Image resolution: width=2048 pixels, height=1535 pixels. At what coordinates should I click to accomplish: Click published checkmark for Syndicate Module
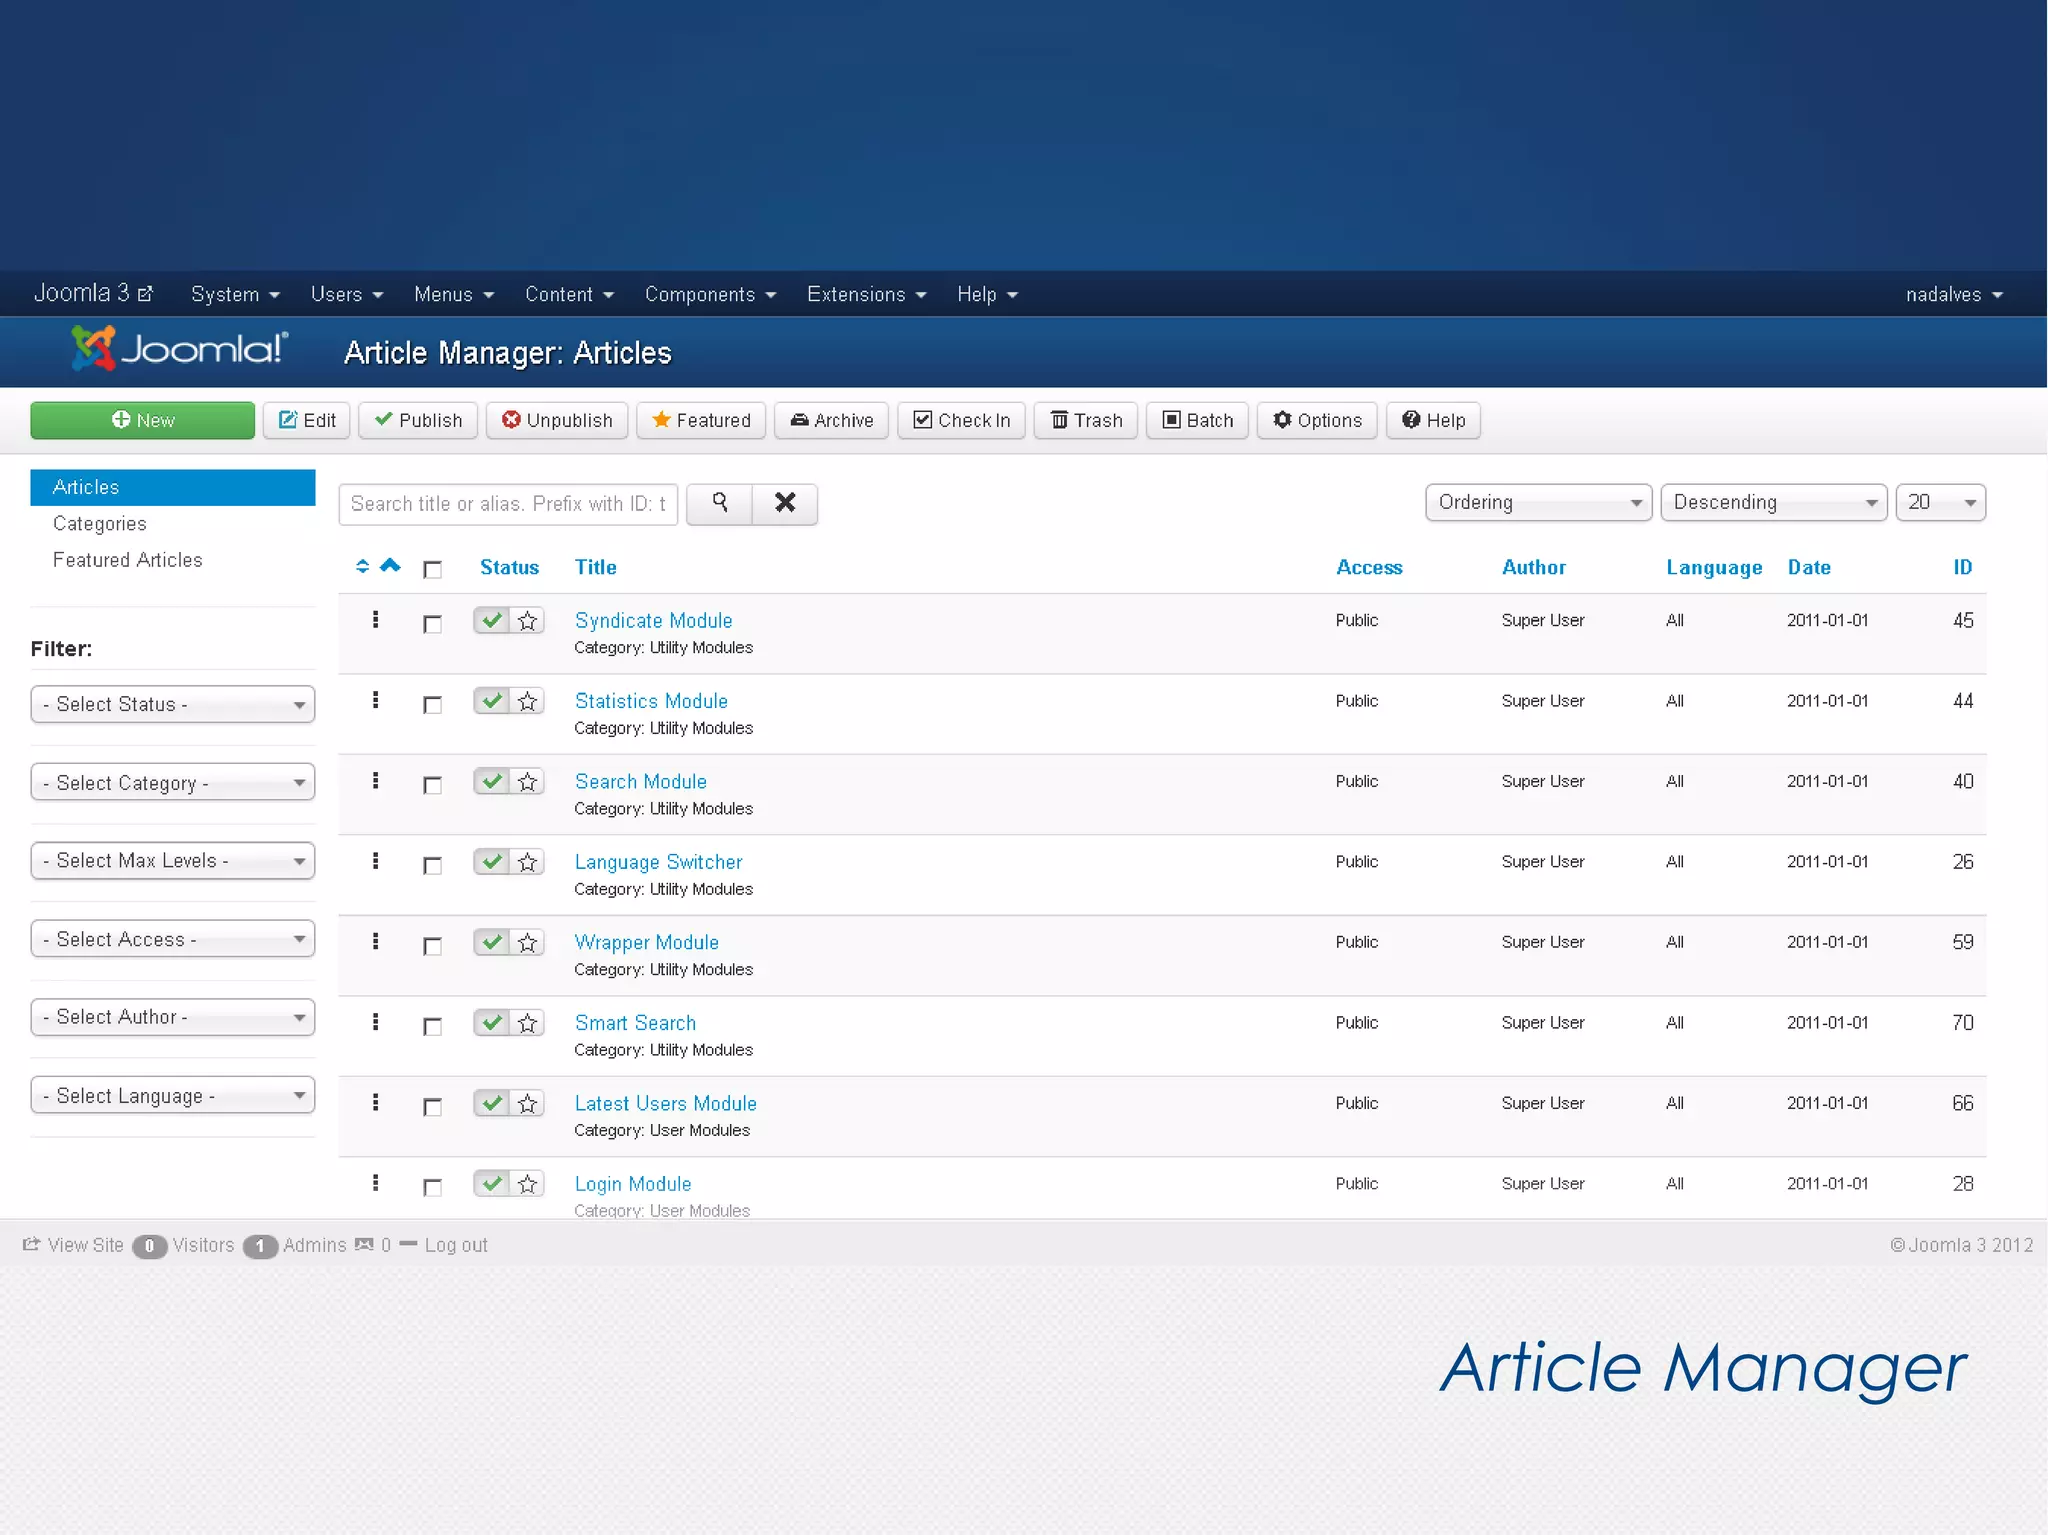[x=492, y=621]
